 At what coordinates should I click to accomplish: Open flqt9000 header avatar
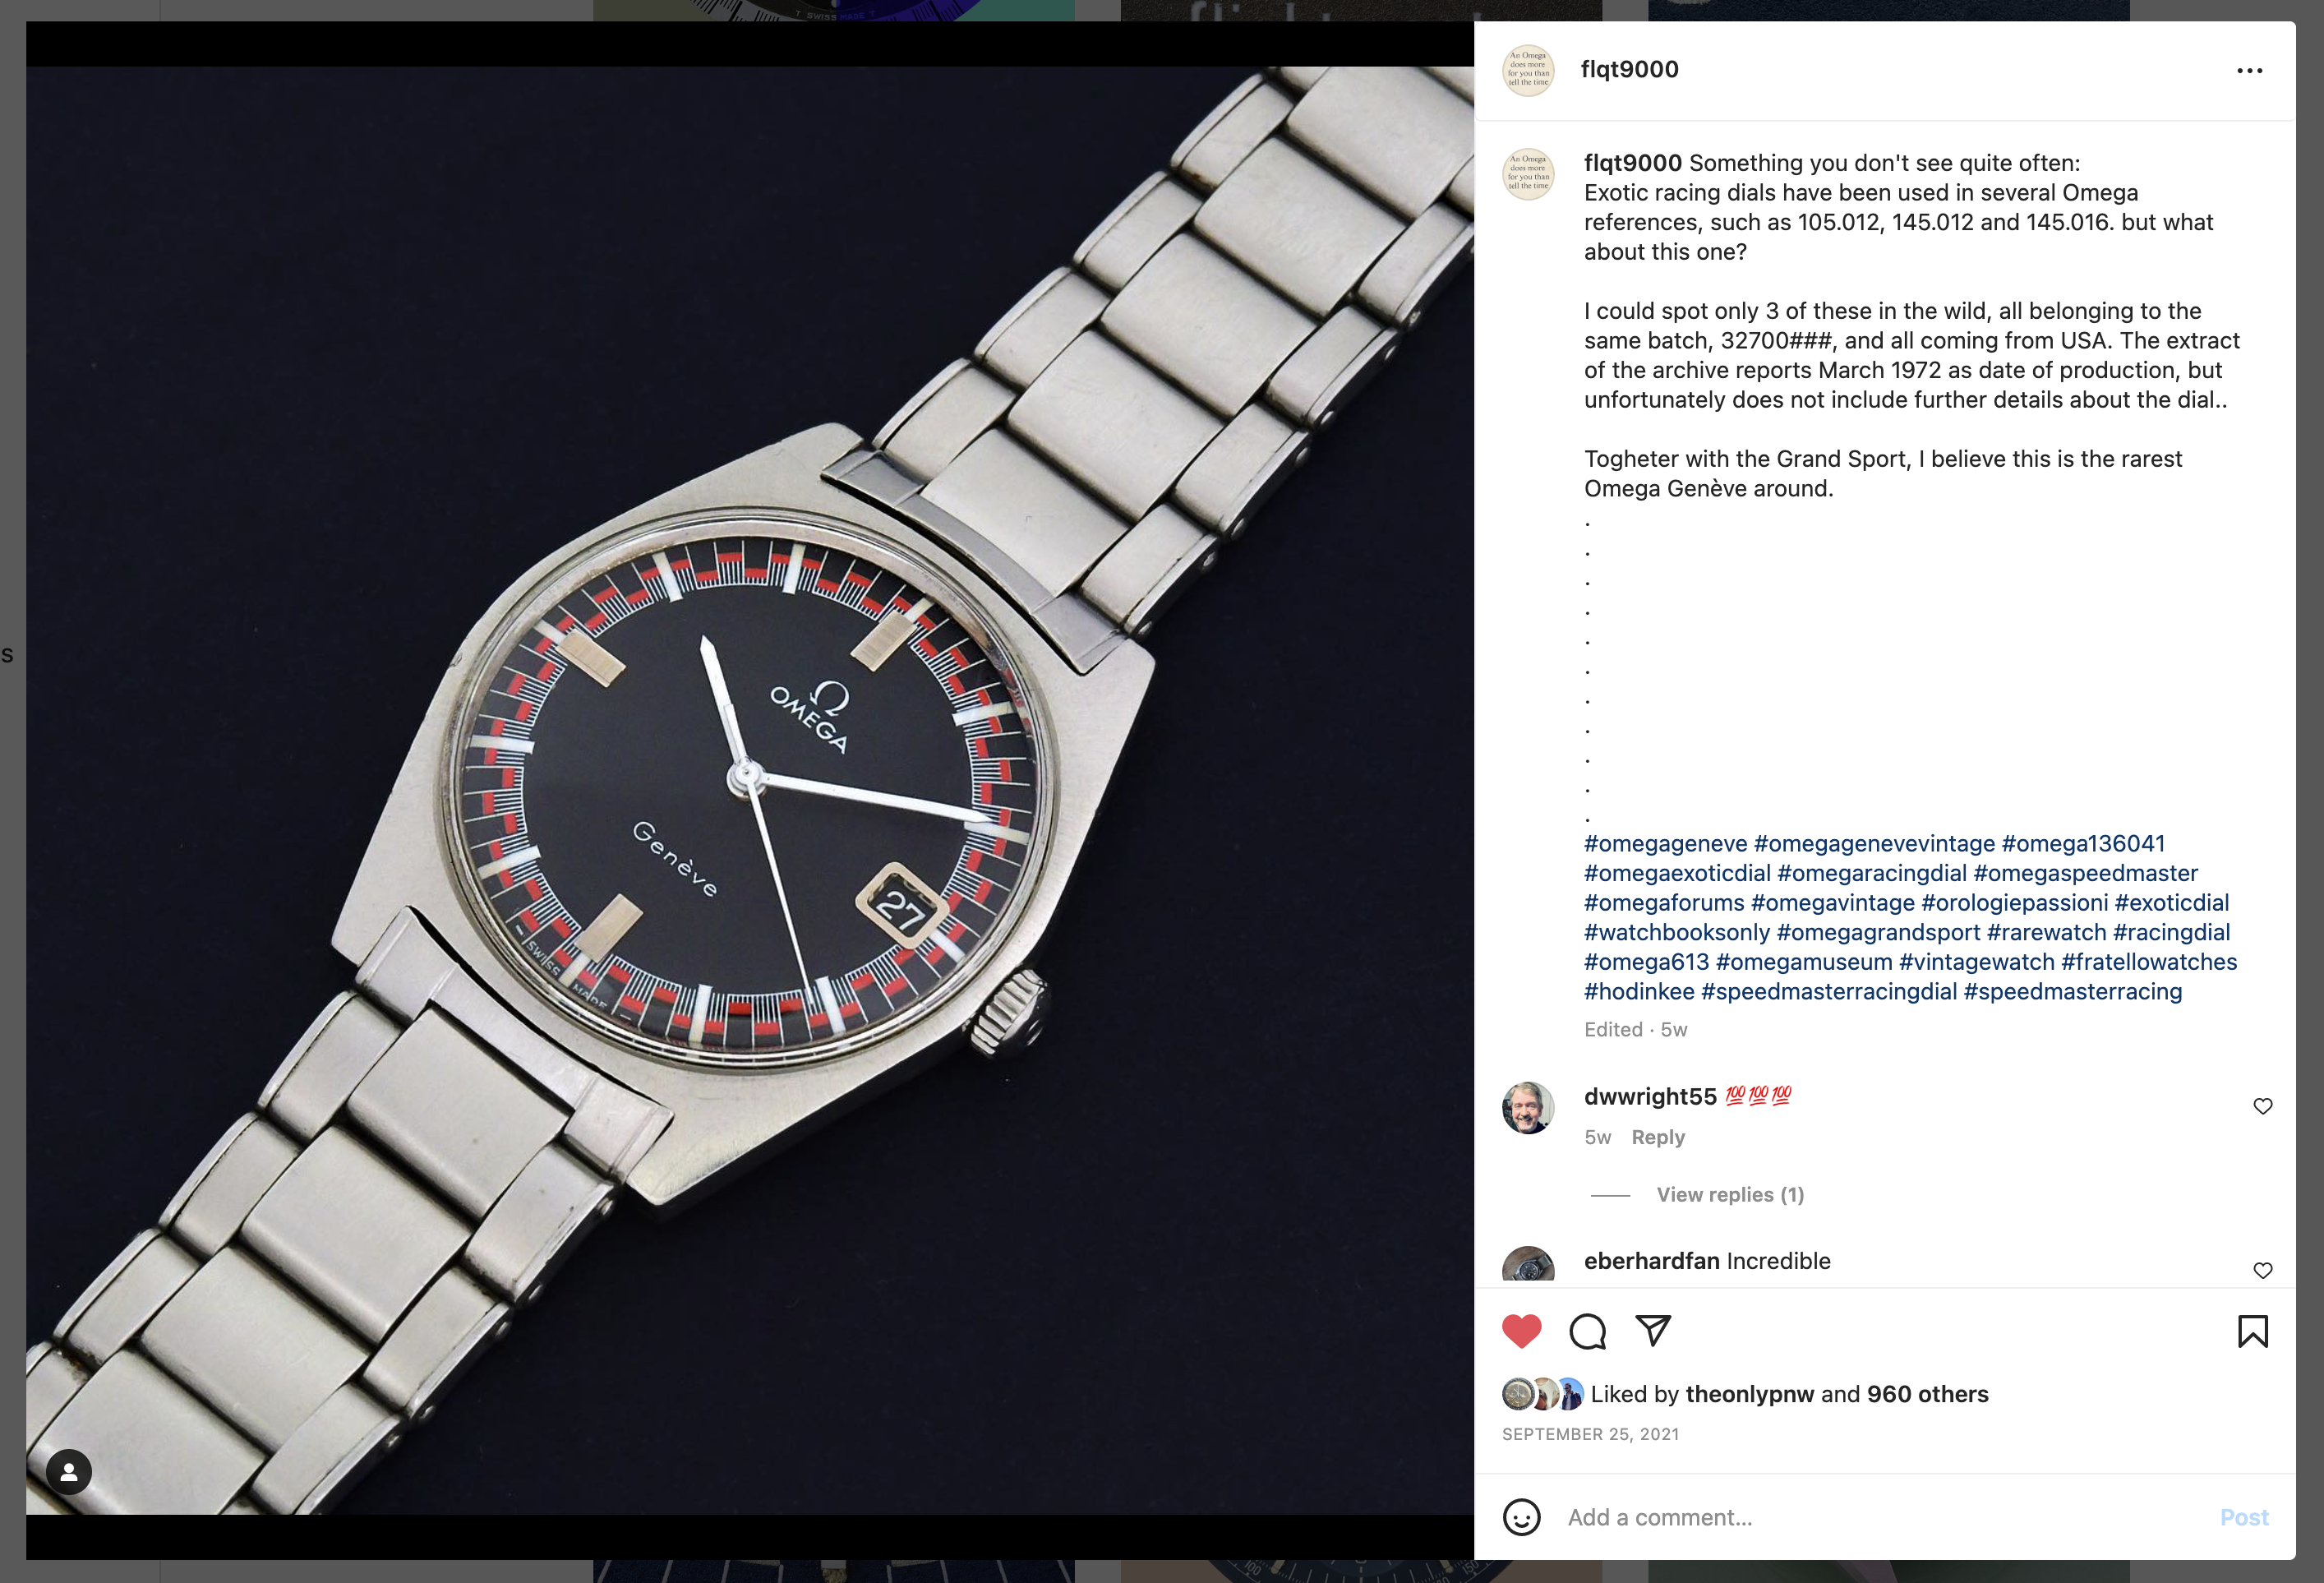pyautogui.click(x=1528, y=70)
